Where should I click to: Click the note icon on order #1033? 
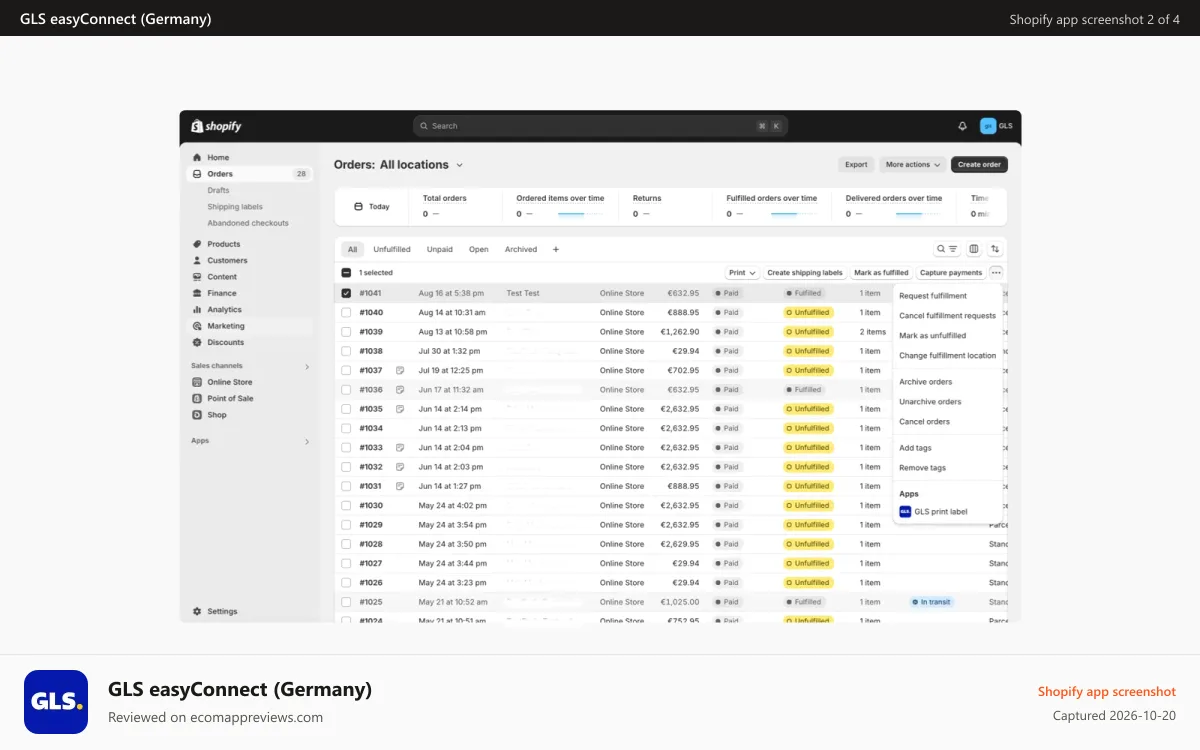[x=399, y=447]
